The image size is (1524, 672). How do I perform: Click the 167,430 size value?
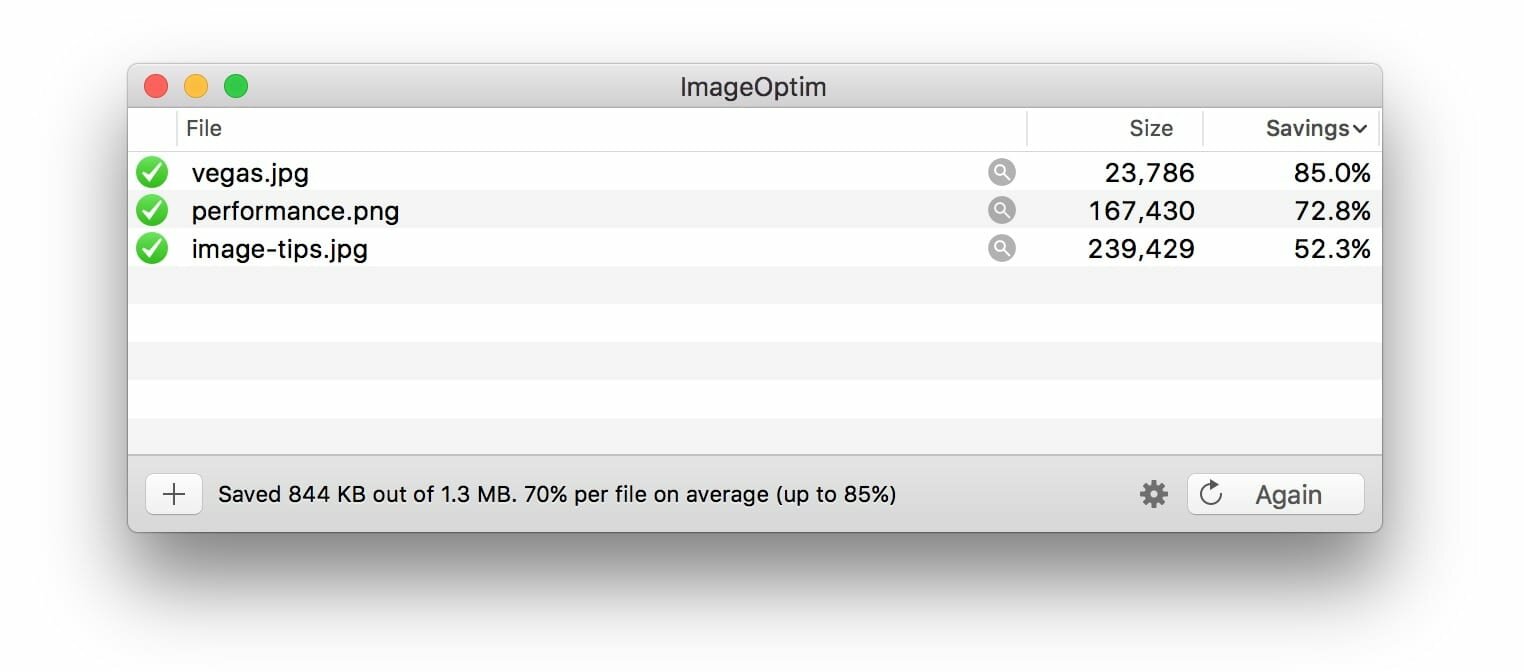(x=1141, y=211)
